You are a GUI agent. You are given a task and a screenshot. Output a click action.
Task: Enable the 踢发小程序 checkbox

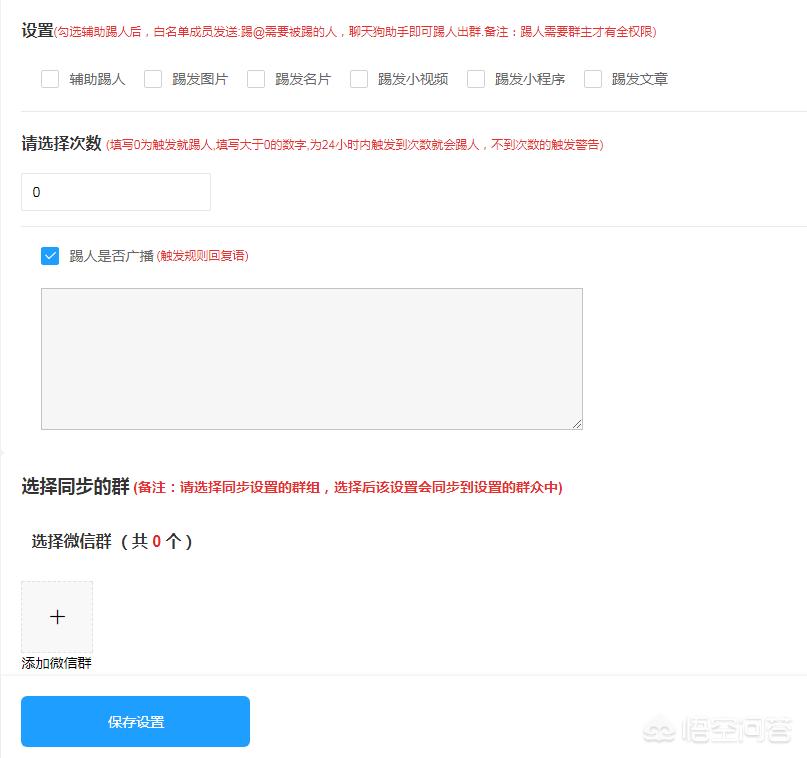(x=476, y=78)
